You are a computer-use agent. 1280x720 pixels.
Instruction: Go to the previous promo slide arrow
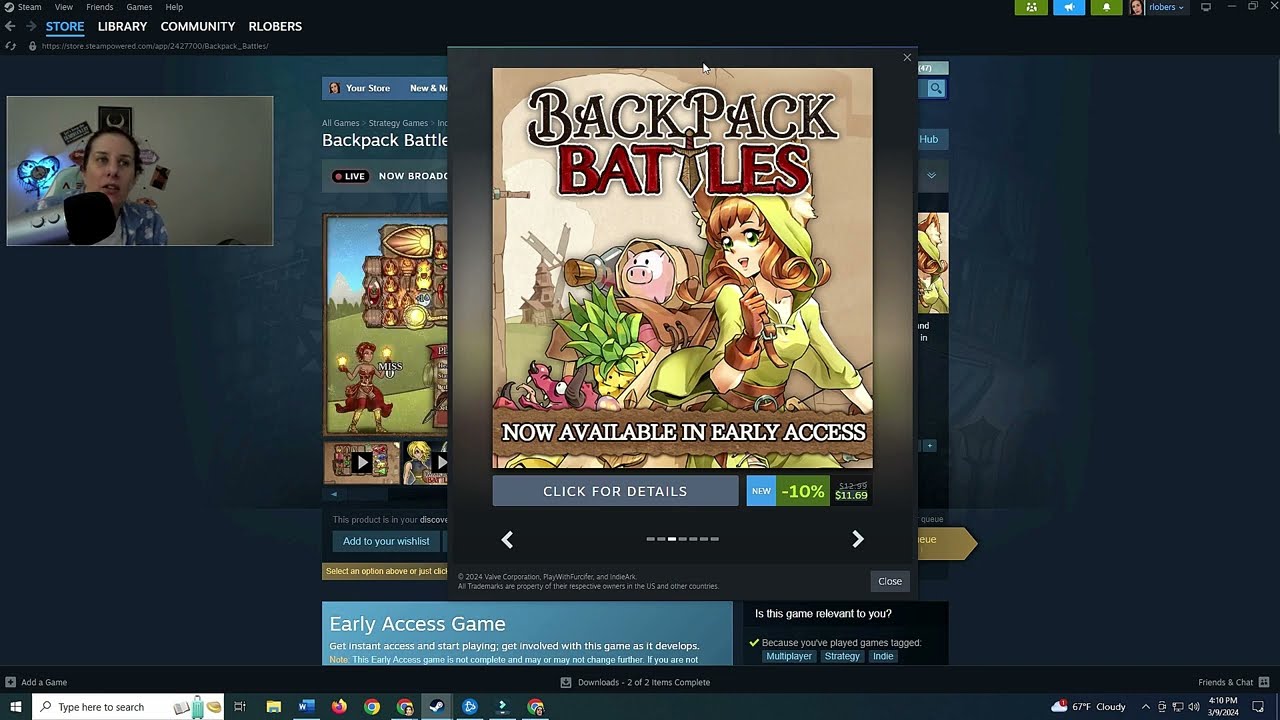[507, 540]
